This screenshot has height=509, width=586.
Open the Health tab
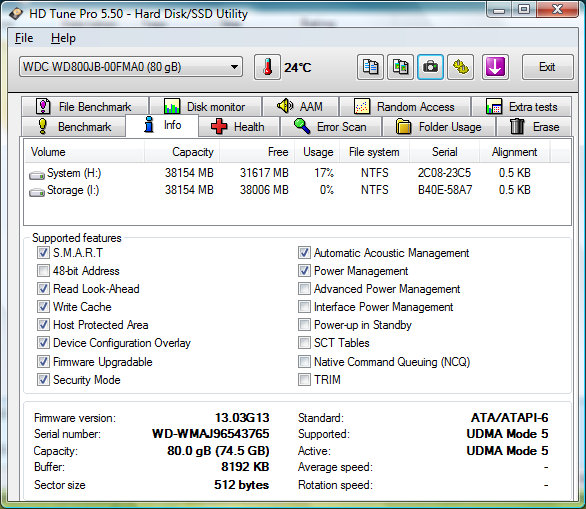pyautogui.click(x=239, y=127)
